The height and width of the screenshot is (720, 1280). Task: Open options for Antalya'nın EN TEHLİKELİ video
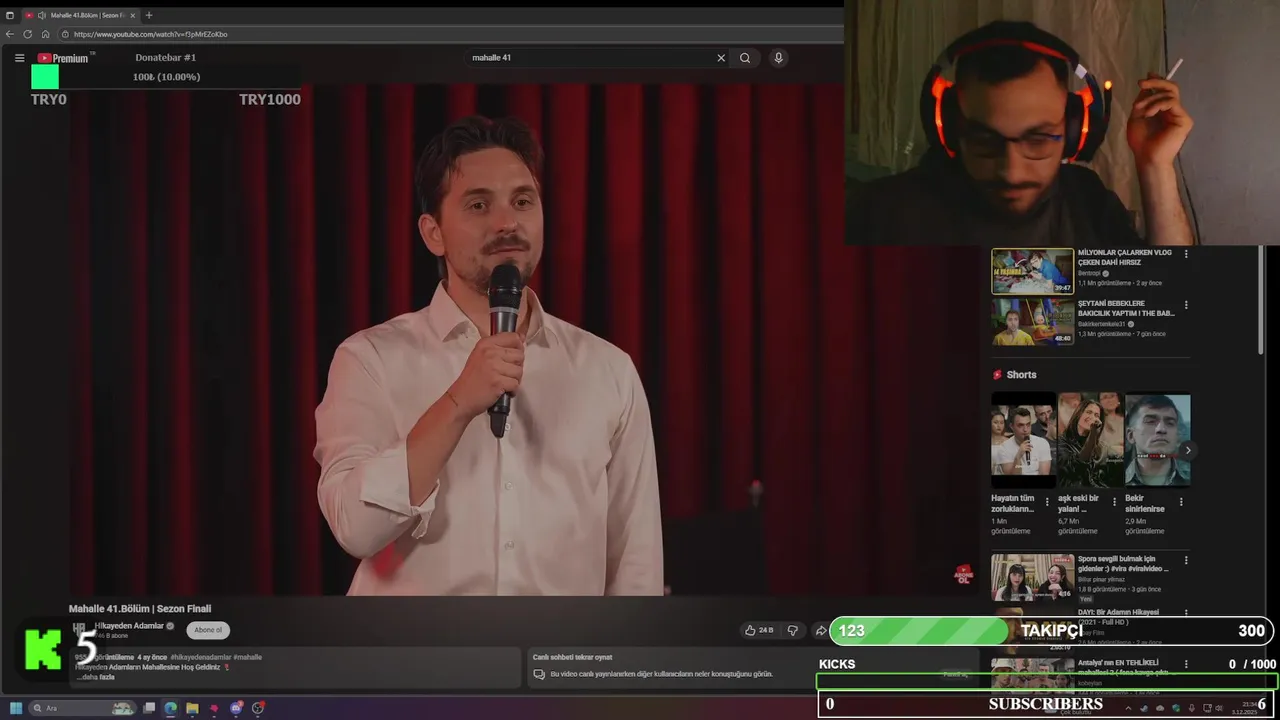pos(1186,663)
